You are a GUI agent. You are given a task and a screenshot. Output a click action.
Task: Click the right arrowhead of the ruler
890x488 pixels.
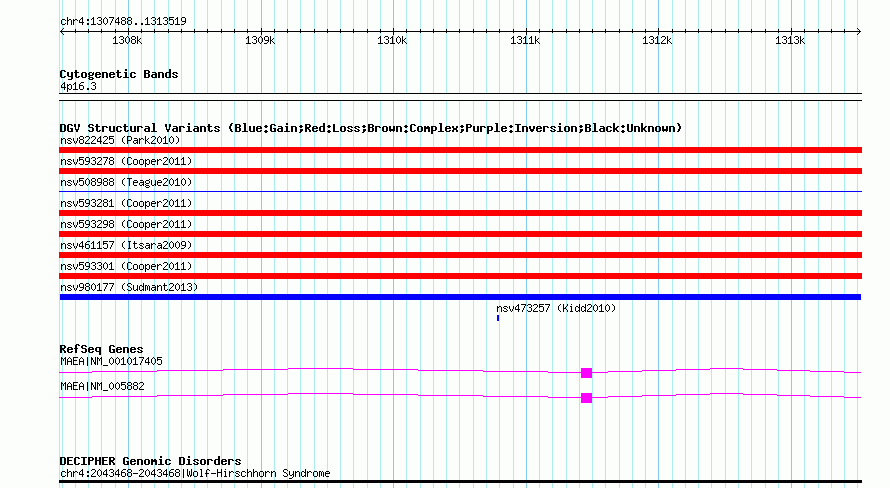[x=859, y=31]
